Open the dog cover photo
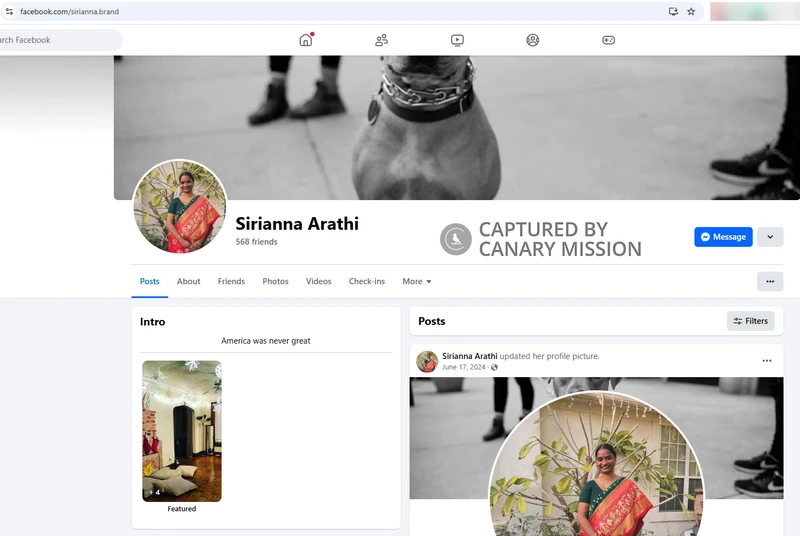The width and height of the screenshot is (800, 536). 457,127
